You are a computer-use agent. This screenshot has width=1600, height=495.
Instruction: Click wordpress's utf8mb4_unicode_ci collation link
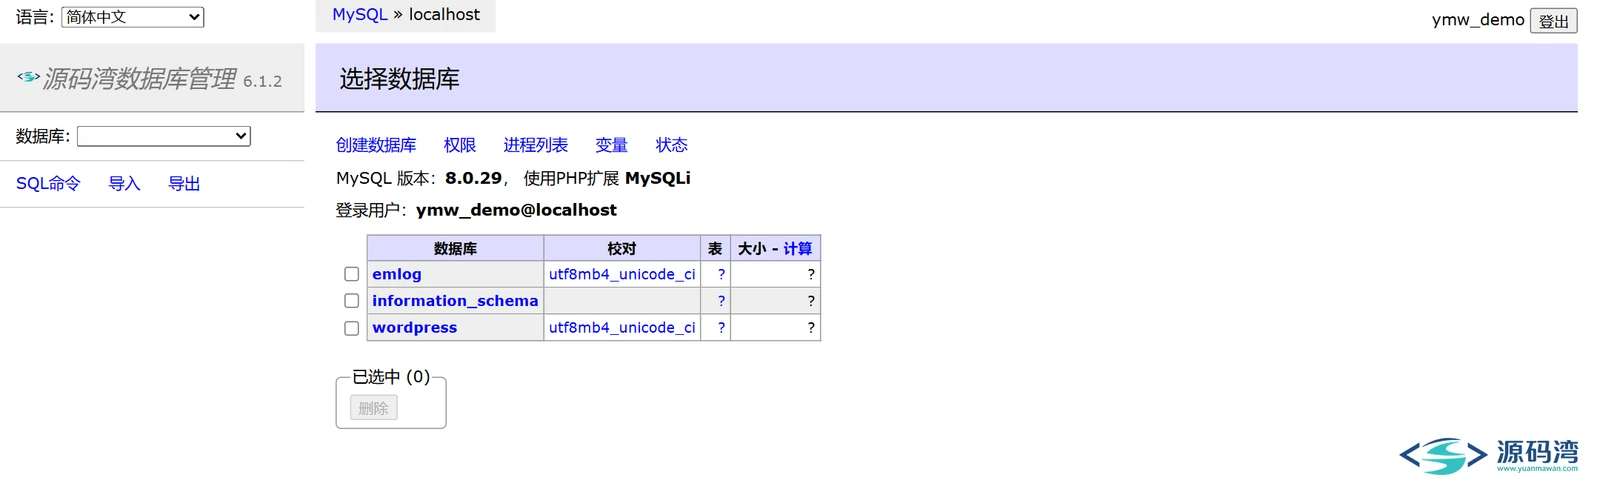(622, 328)
